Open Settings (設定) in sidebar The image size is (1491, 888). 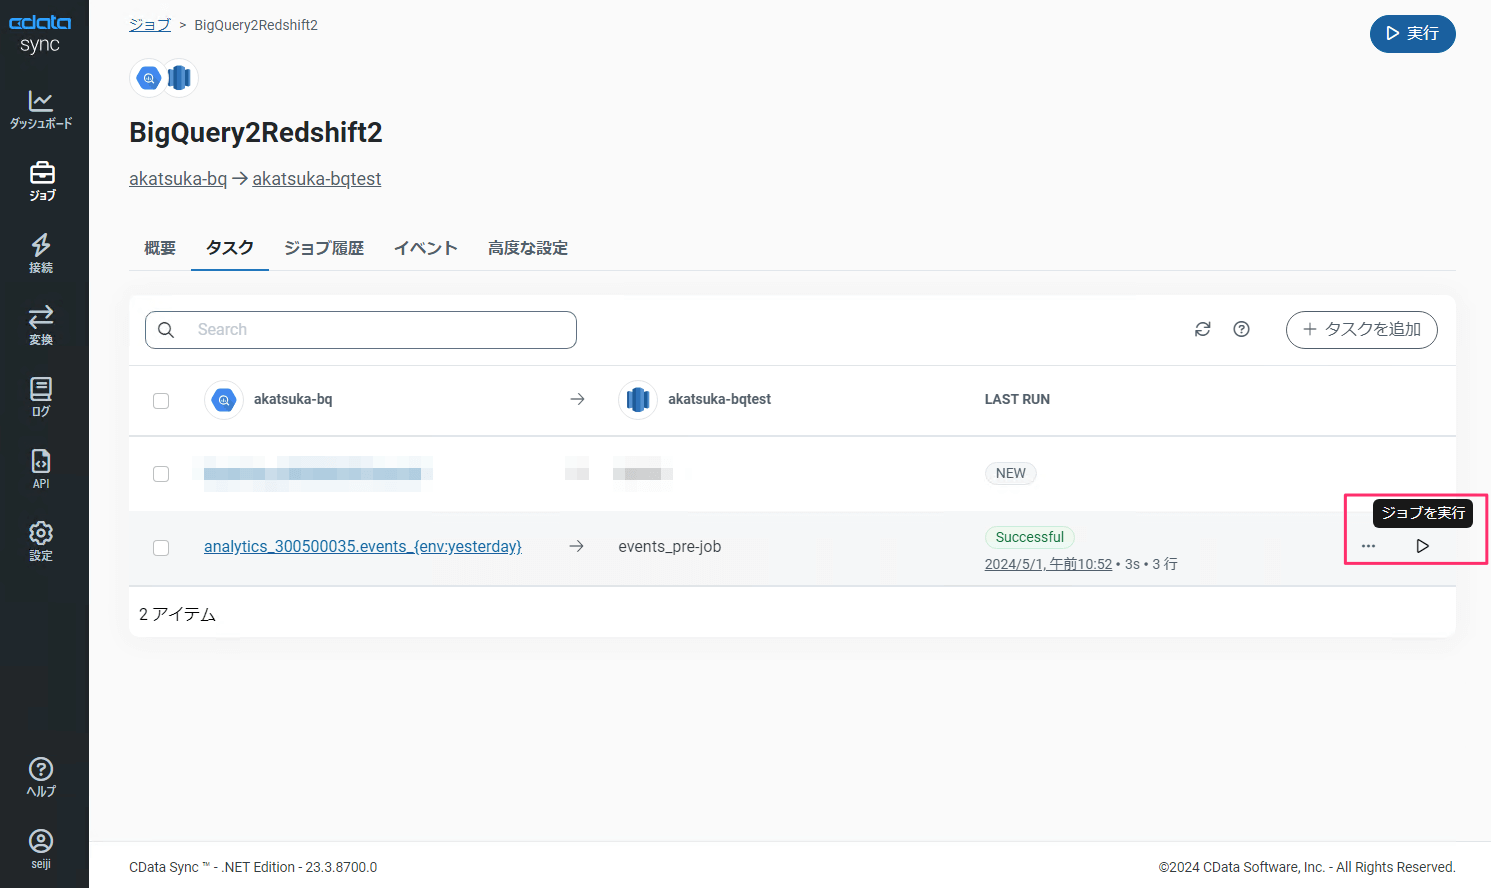pyautogui.click(x=41, y=541)
